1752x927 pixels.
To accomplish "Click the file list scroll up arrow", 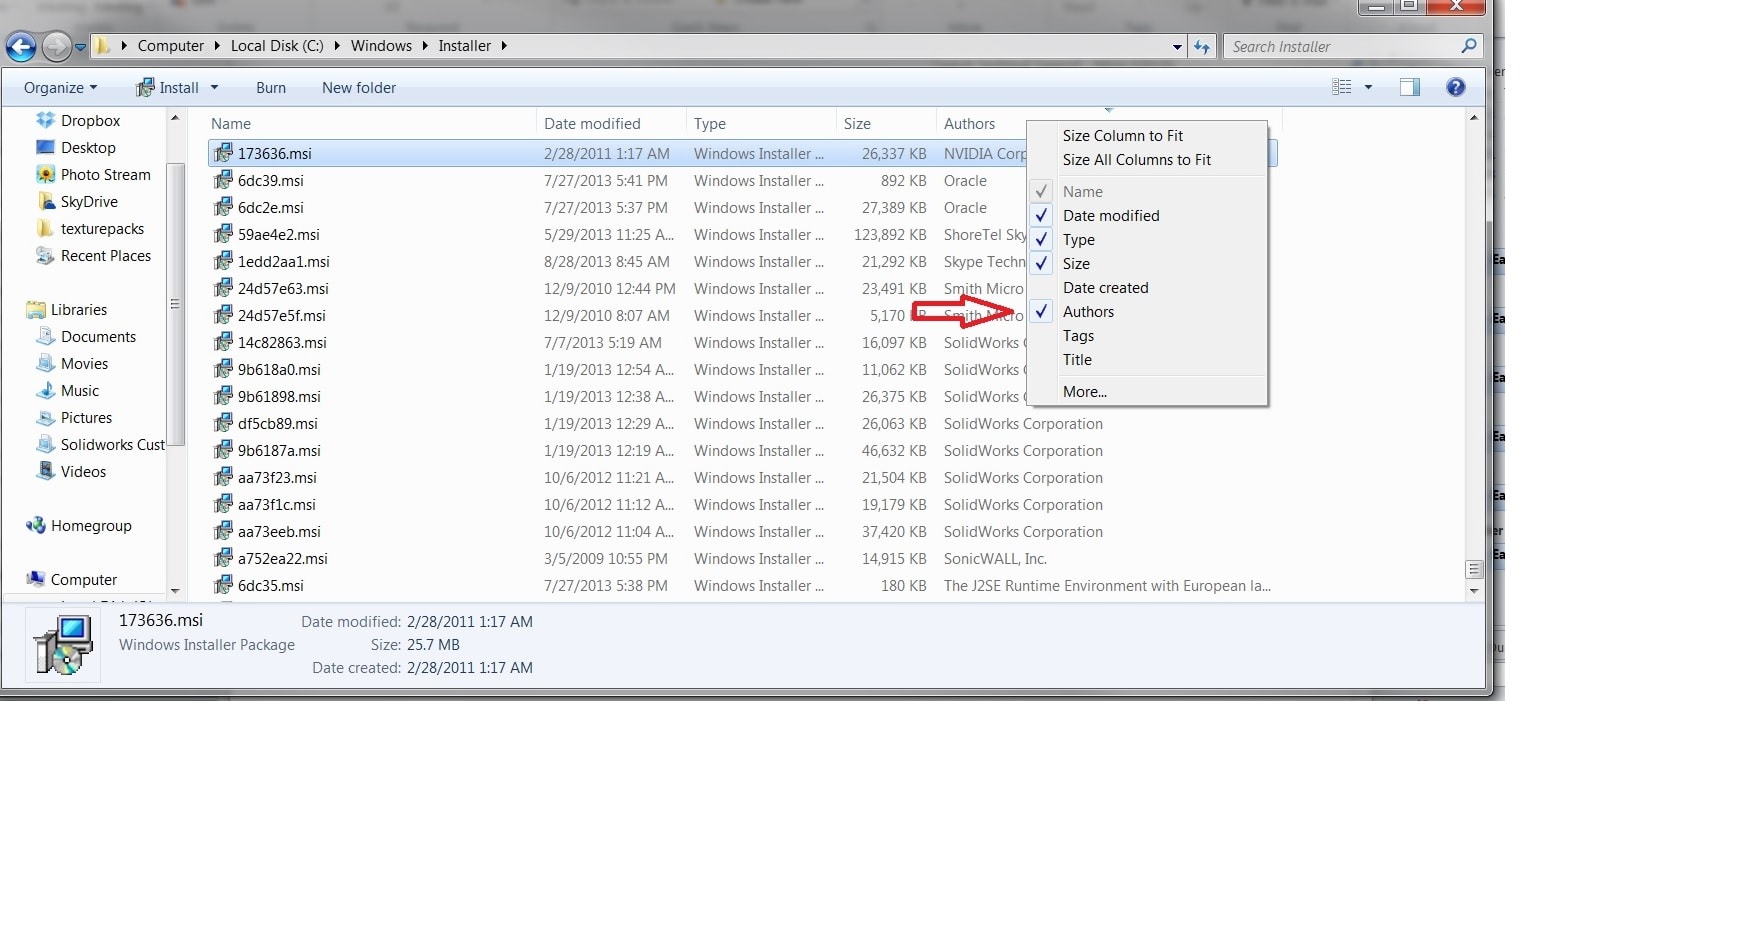I will 1474,118.
